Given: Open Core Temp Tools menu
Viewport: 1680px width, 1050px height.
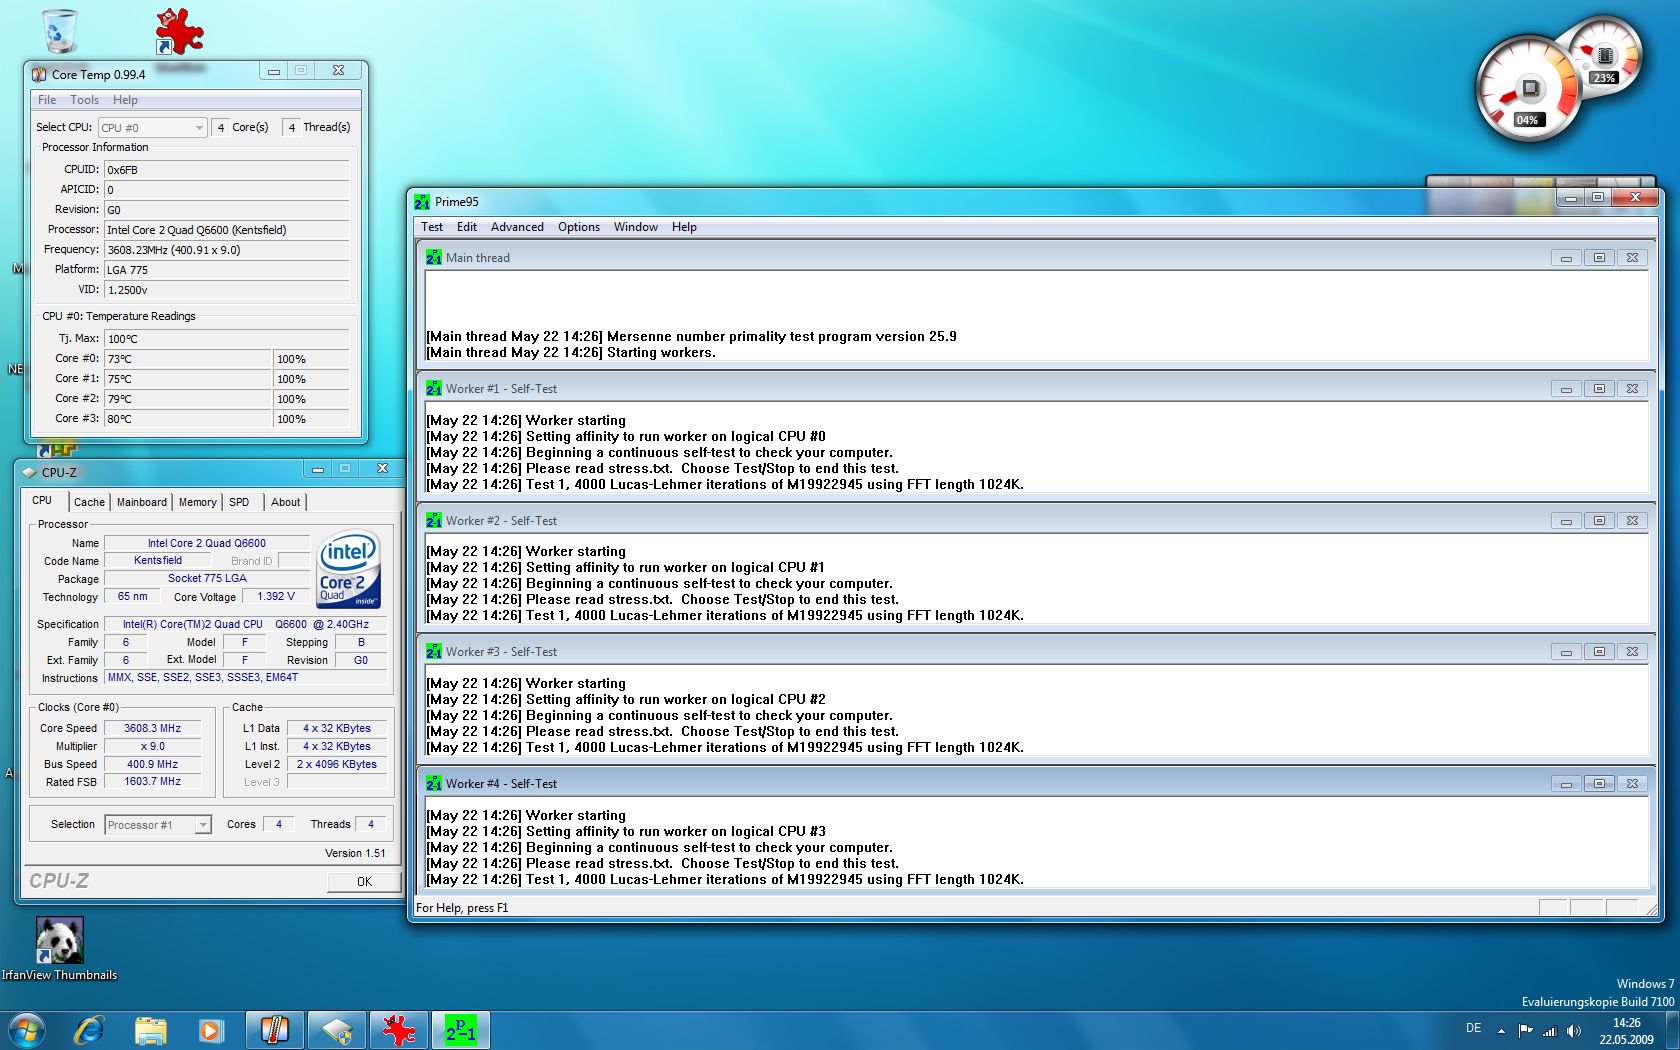Looking at the screenshot, I should point(85,100).
